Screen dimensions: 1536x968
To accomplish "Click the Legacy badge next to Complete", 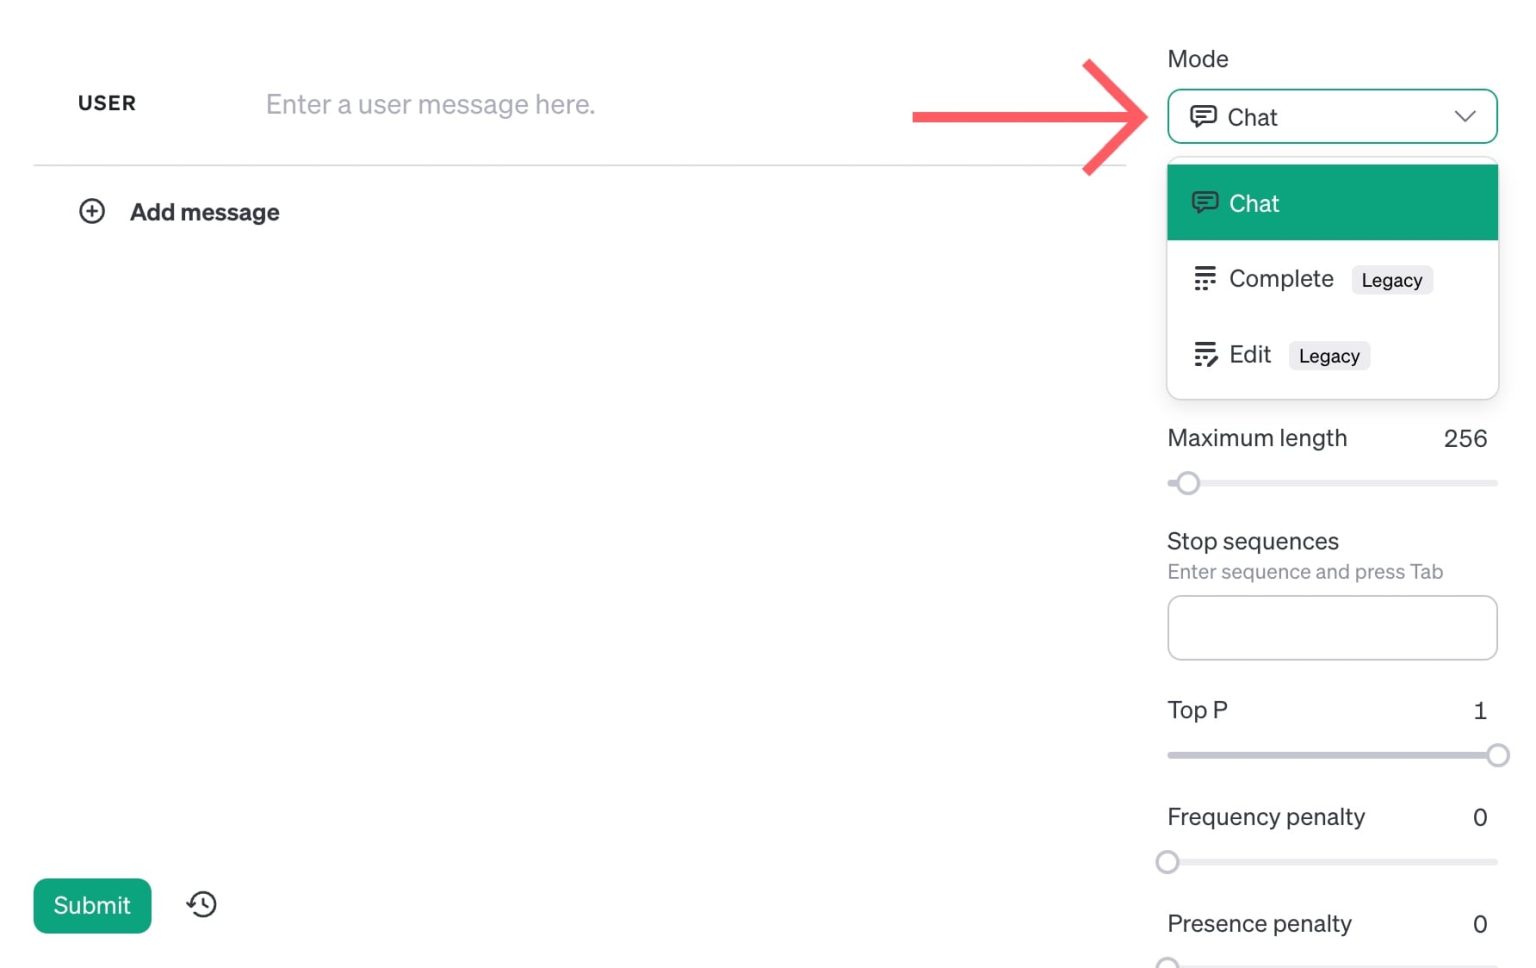I will [x=1392, y=280].
